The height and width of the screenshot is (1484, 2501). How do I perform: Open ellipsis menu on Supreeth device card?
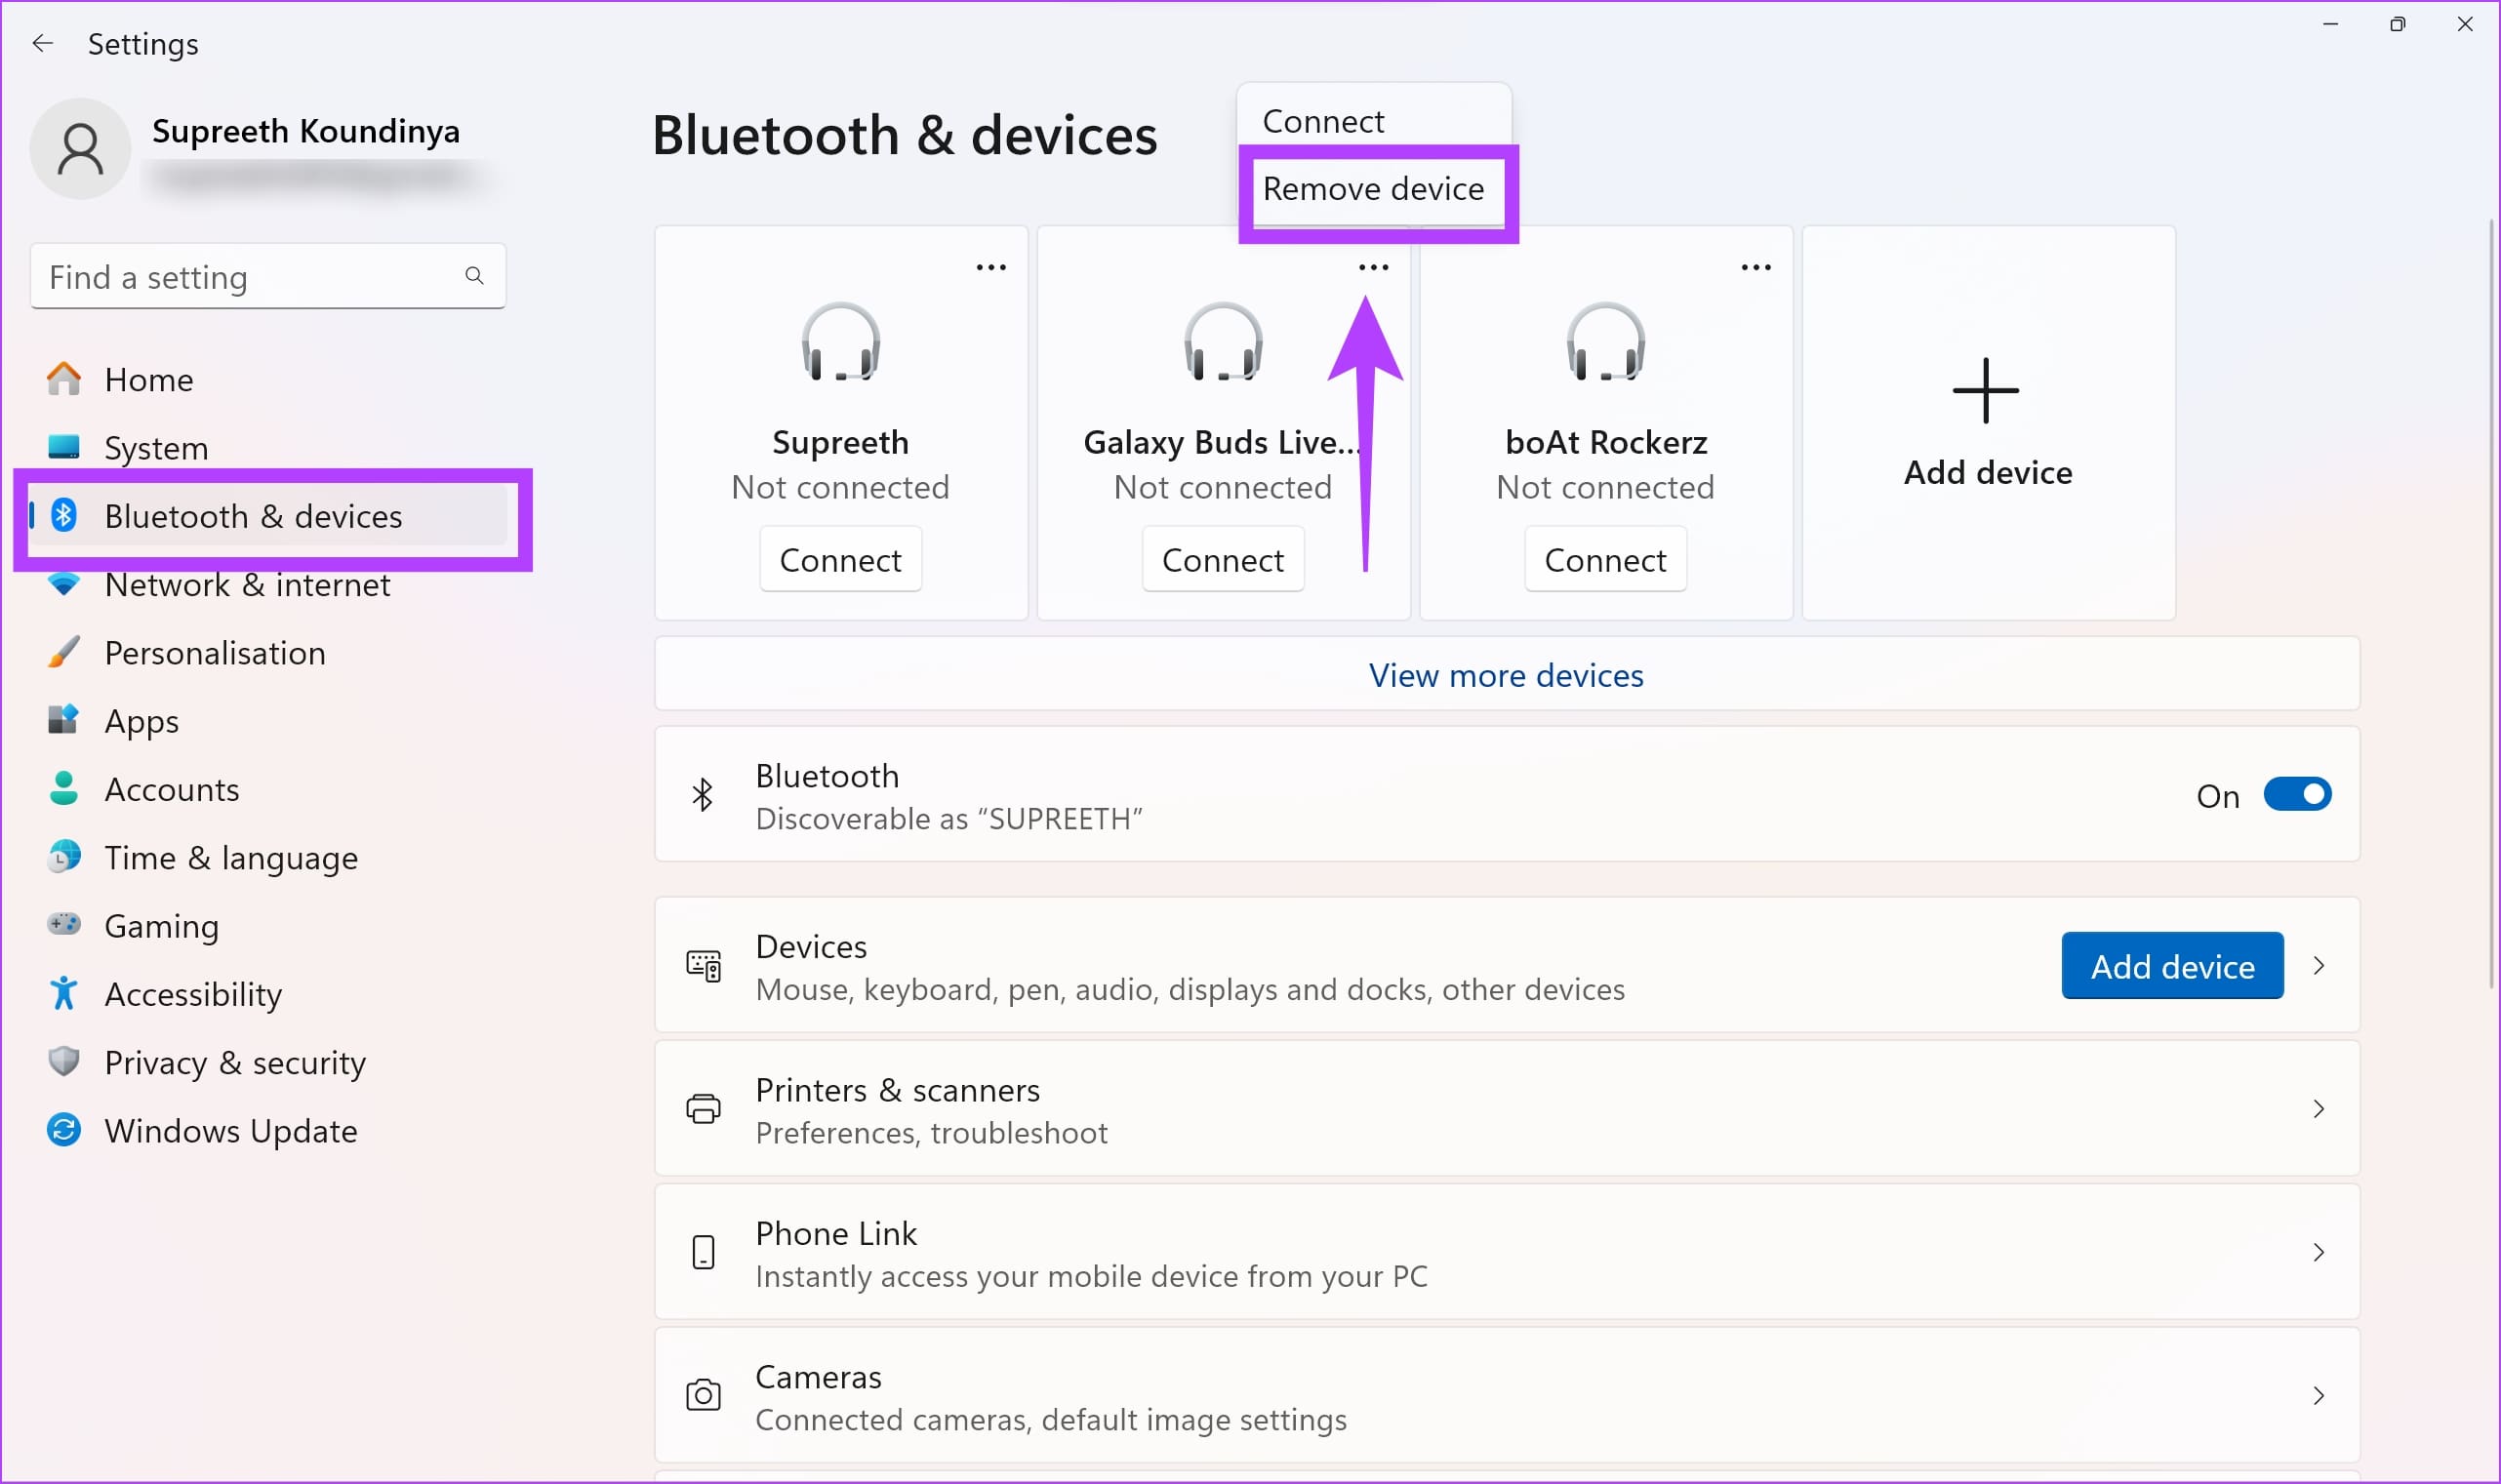(x=992, y=266)
